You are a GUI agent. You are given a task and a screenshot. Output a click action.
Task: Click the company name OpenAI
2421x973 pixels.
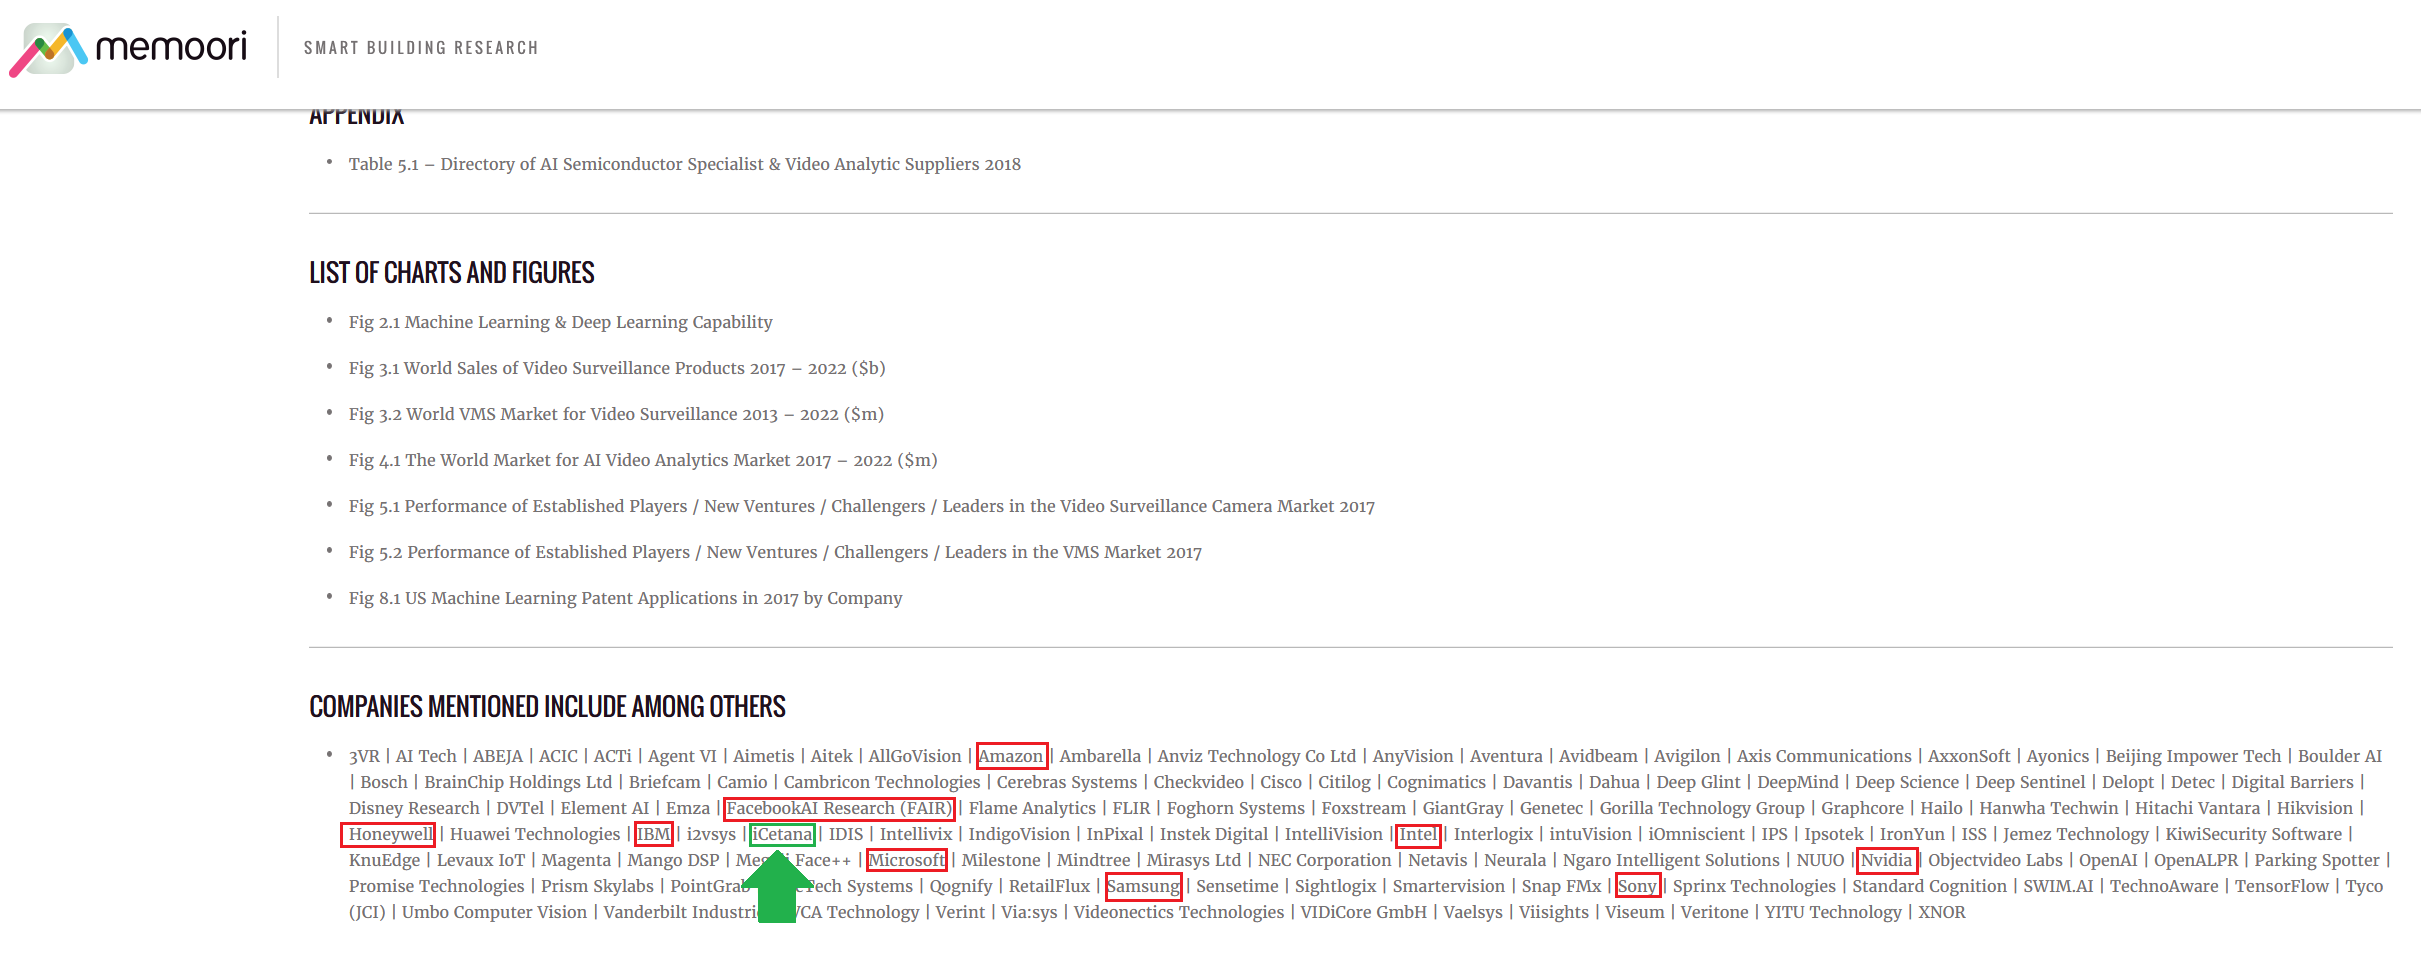pyautogui.click(x=2108, y=860)
